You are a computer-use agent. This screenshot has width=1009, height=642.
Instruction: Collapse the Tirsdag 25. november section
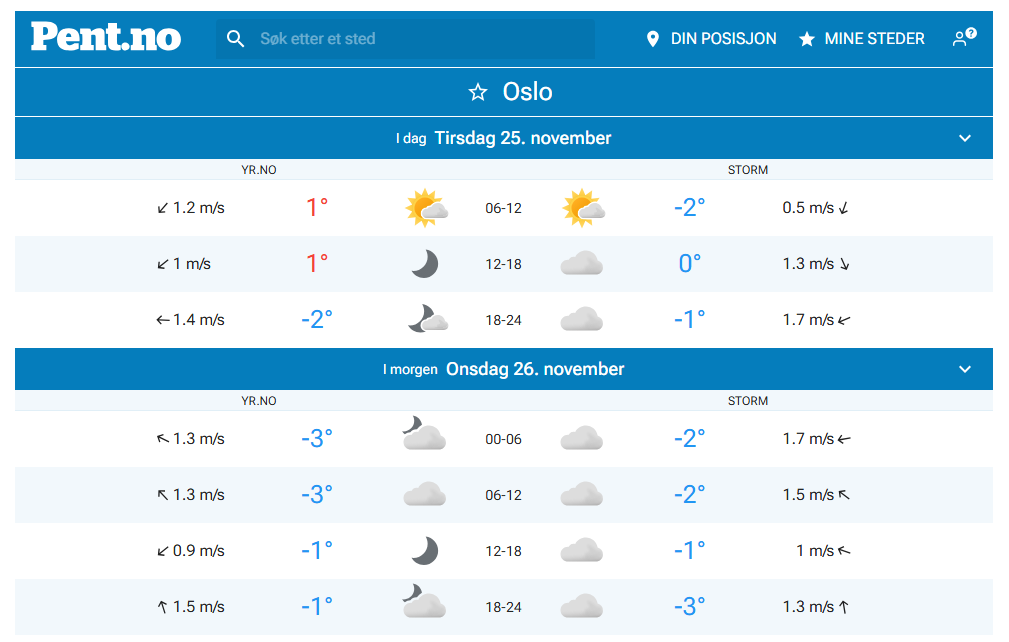tap(965, 138)
